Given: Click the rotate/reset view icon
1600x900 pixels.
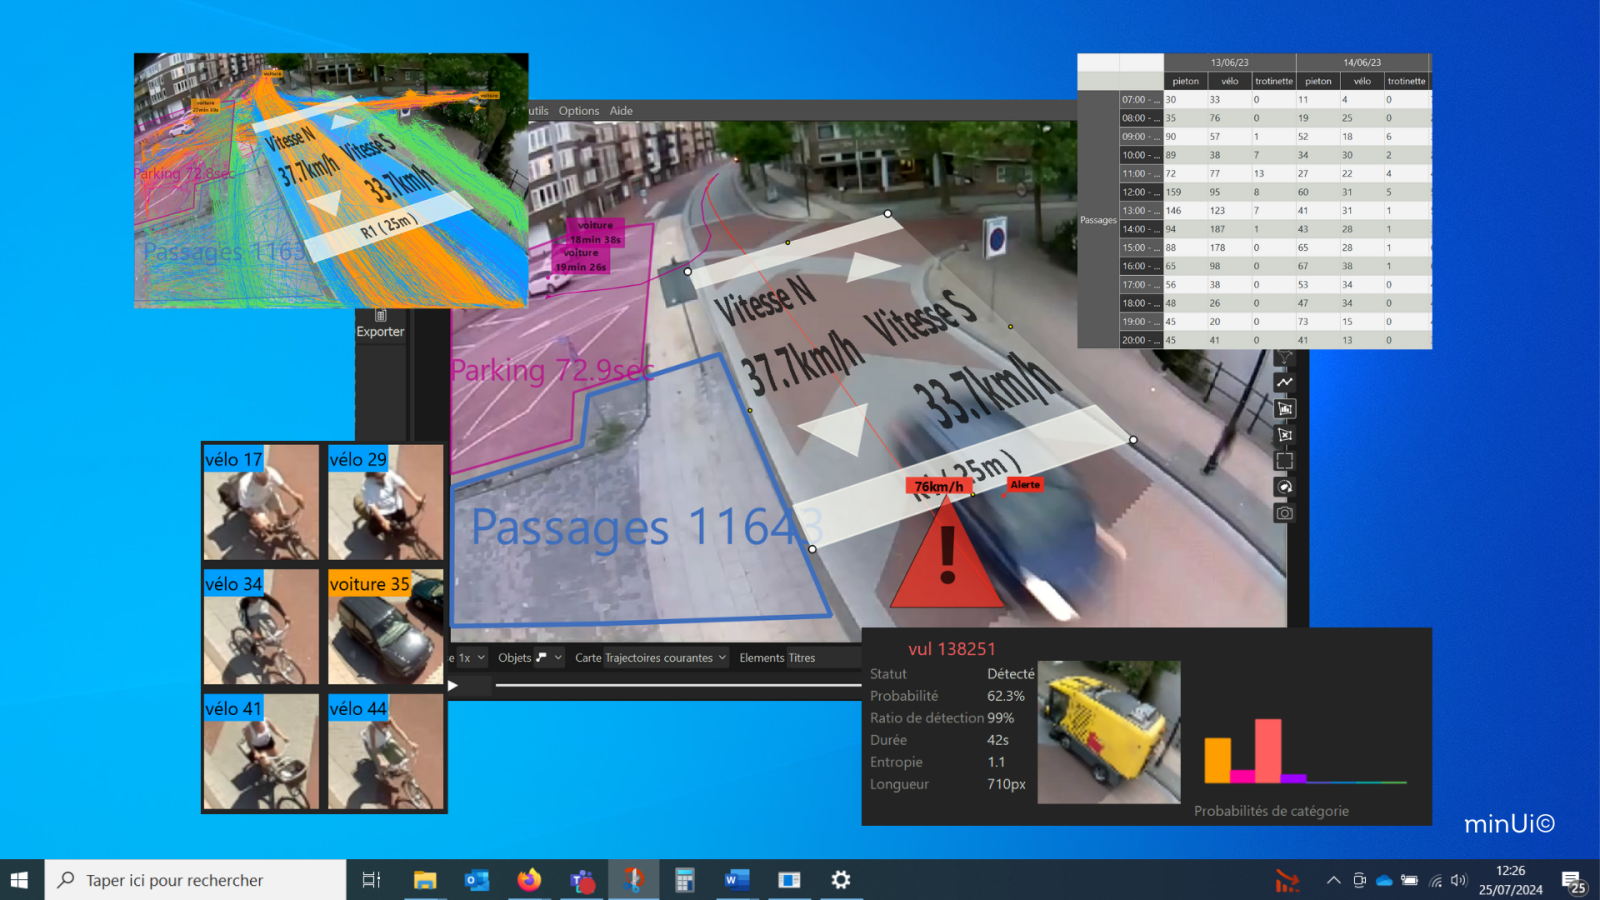Looking at the screenshot, I should (1285, 487).
